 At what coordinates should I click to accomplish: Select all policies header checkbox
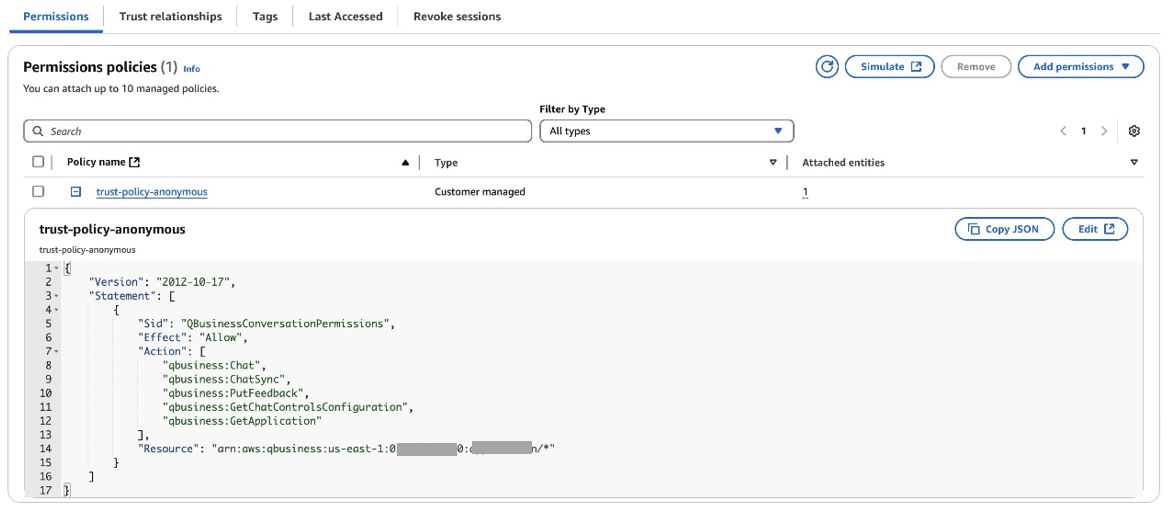click(38, 162)
